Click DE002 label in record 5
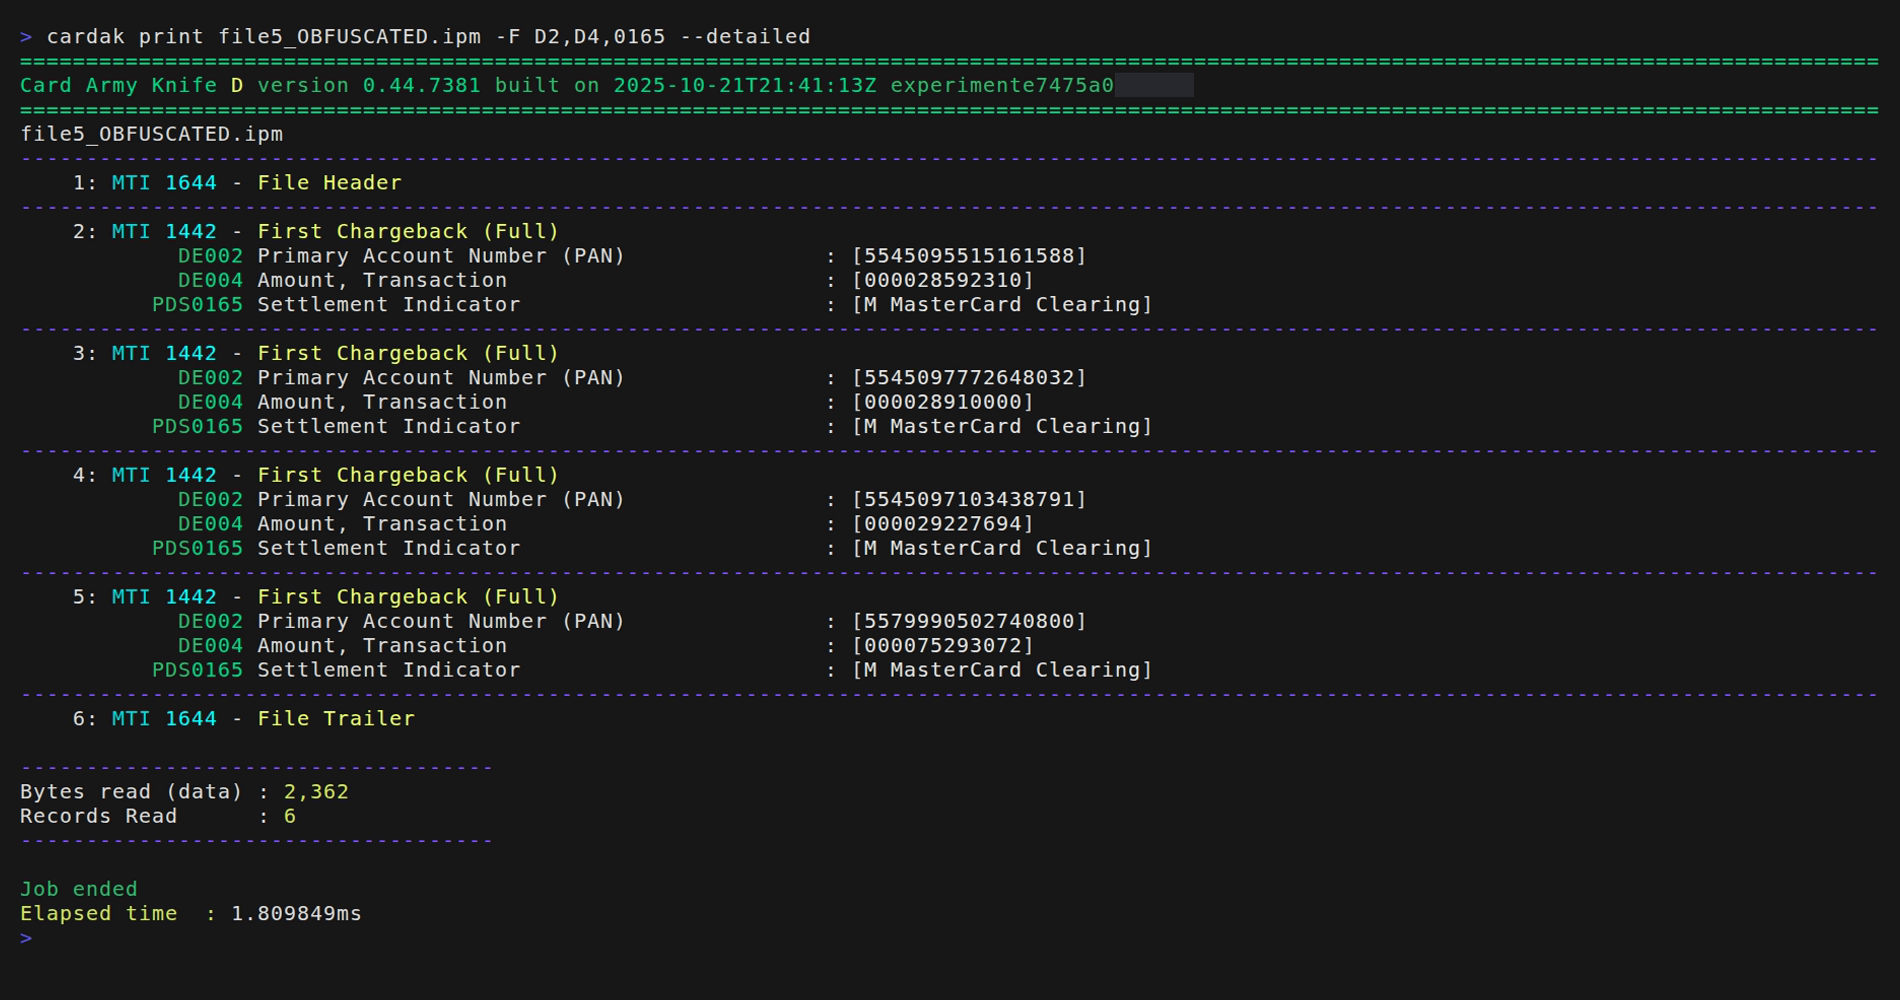Viewport: 1900px width, 1000px height. tap(211, 621)
